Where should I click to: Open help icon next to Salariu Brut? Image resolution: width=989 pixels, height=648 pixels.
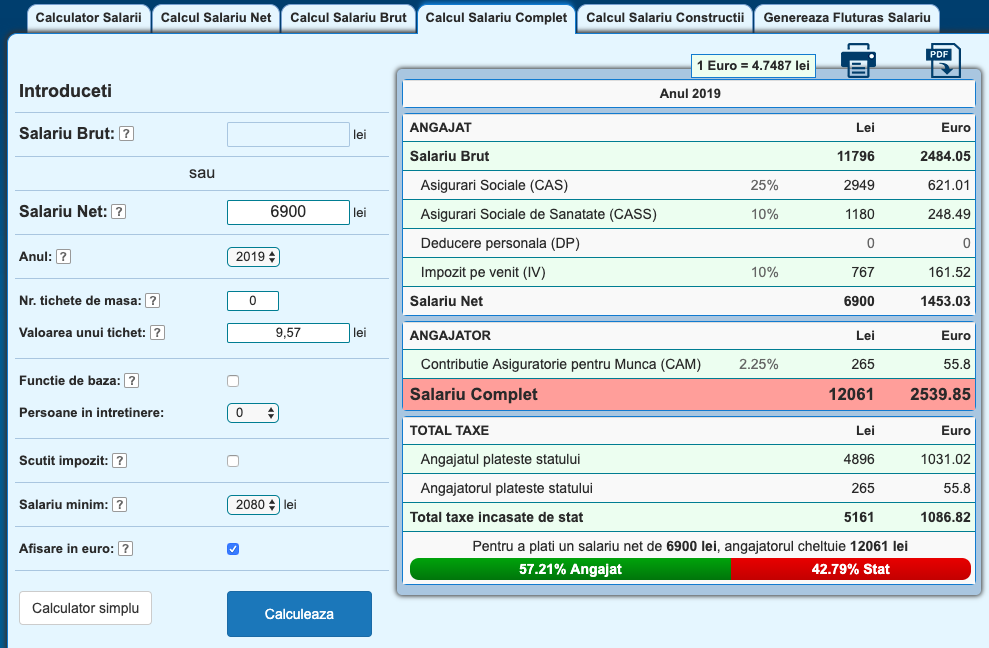126,134
